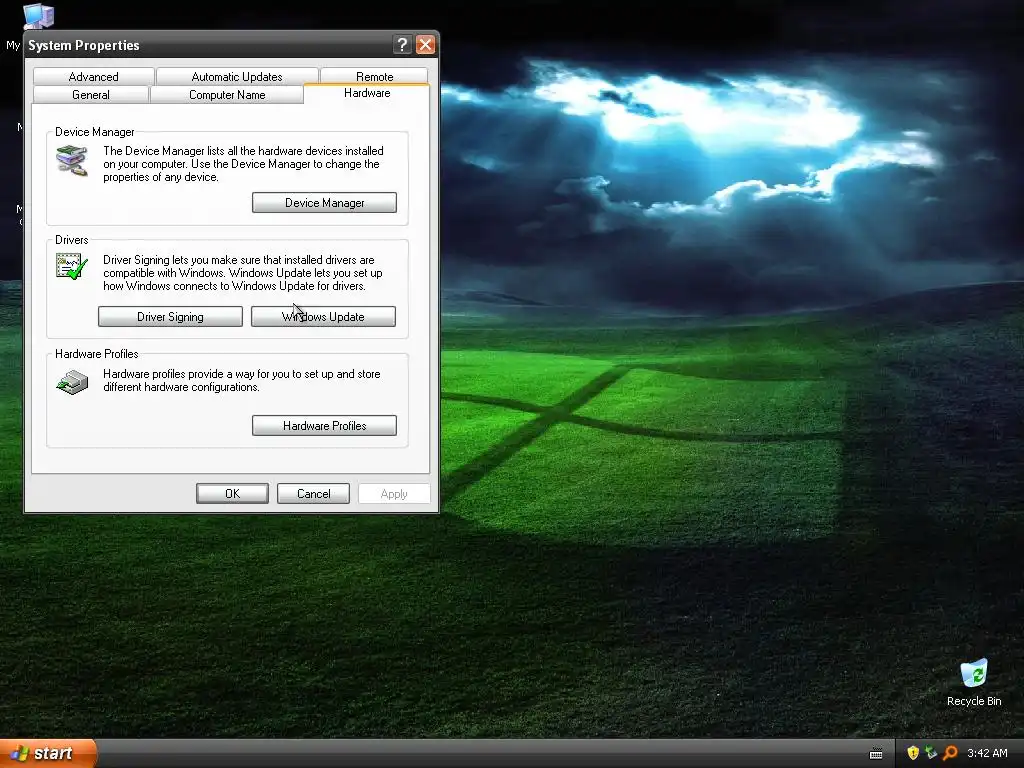Click the yellow security shield tray icon
This screenshot has width=1024, height=768.
[913, 753]
